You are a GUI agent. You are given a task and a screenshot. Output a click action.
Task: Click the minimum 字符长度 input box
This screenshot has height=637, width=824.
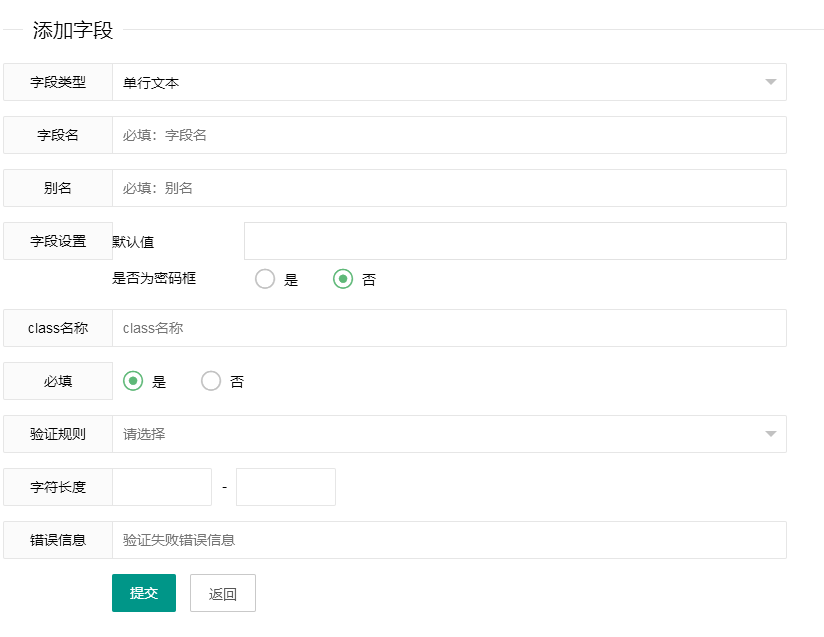point(160,486)
